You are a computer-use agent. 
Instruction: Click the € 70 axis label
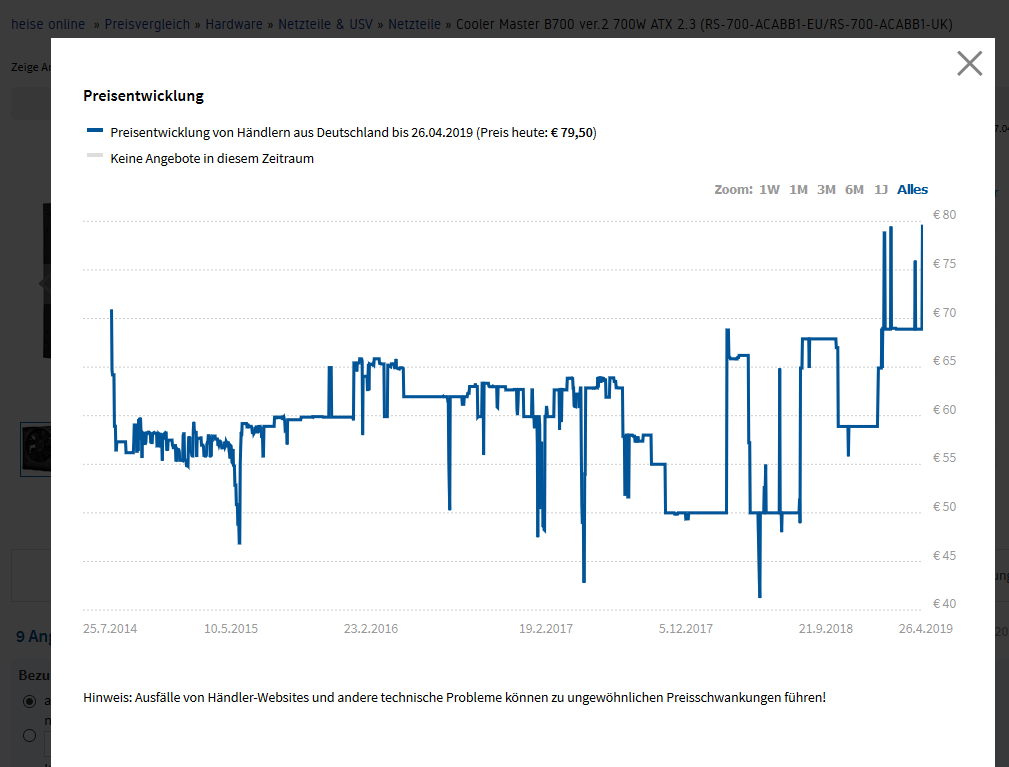point(944,313)
